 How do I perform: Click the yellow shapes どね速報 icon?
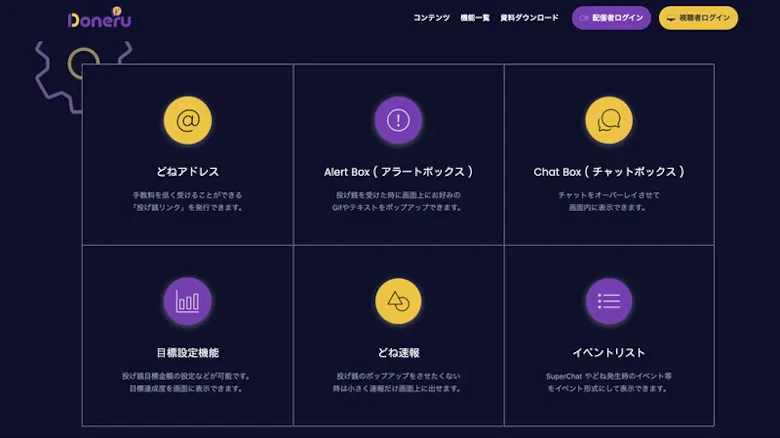click(x=398, y=301)
